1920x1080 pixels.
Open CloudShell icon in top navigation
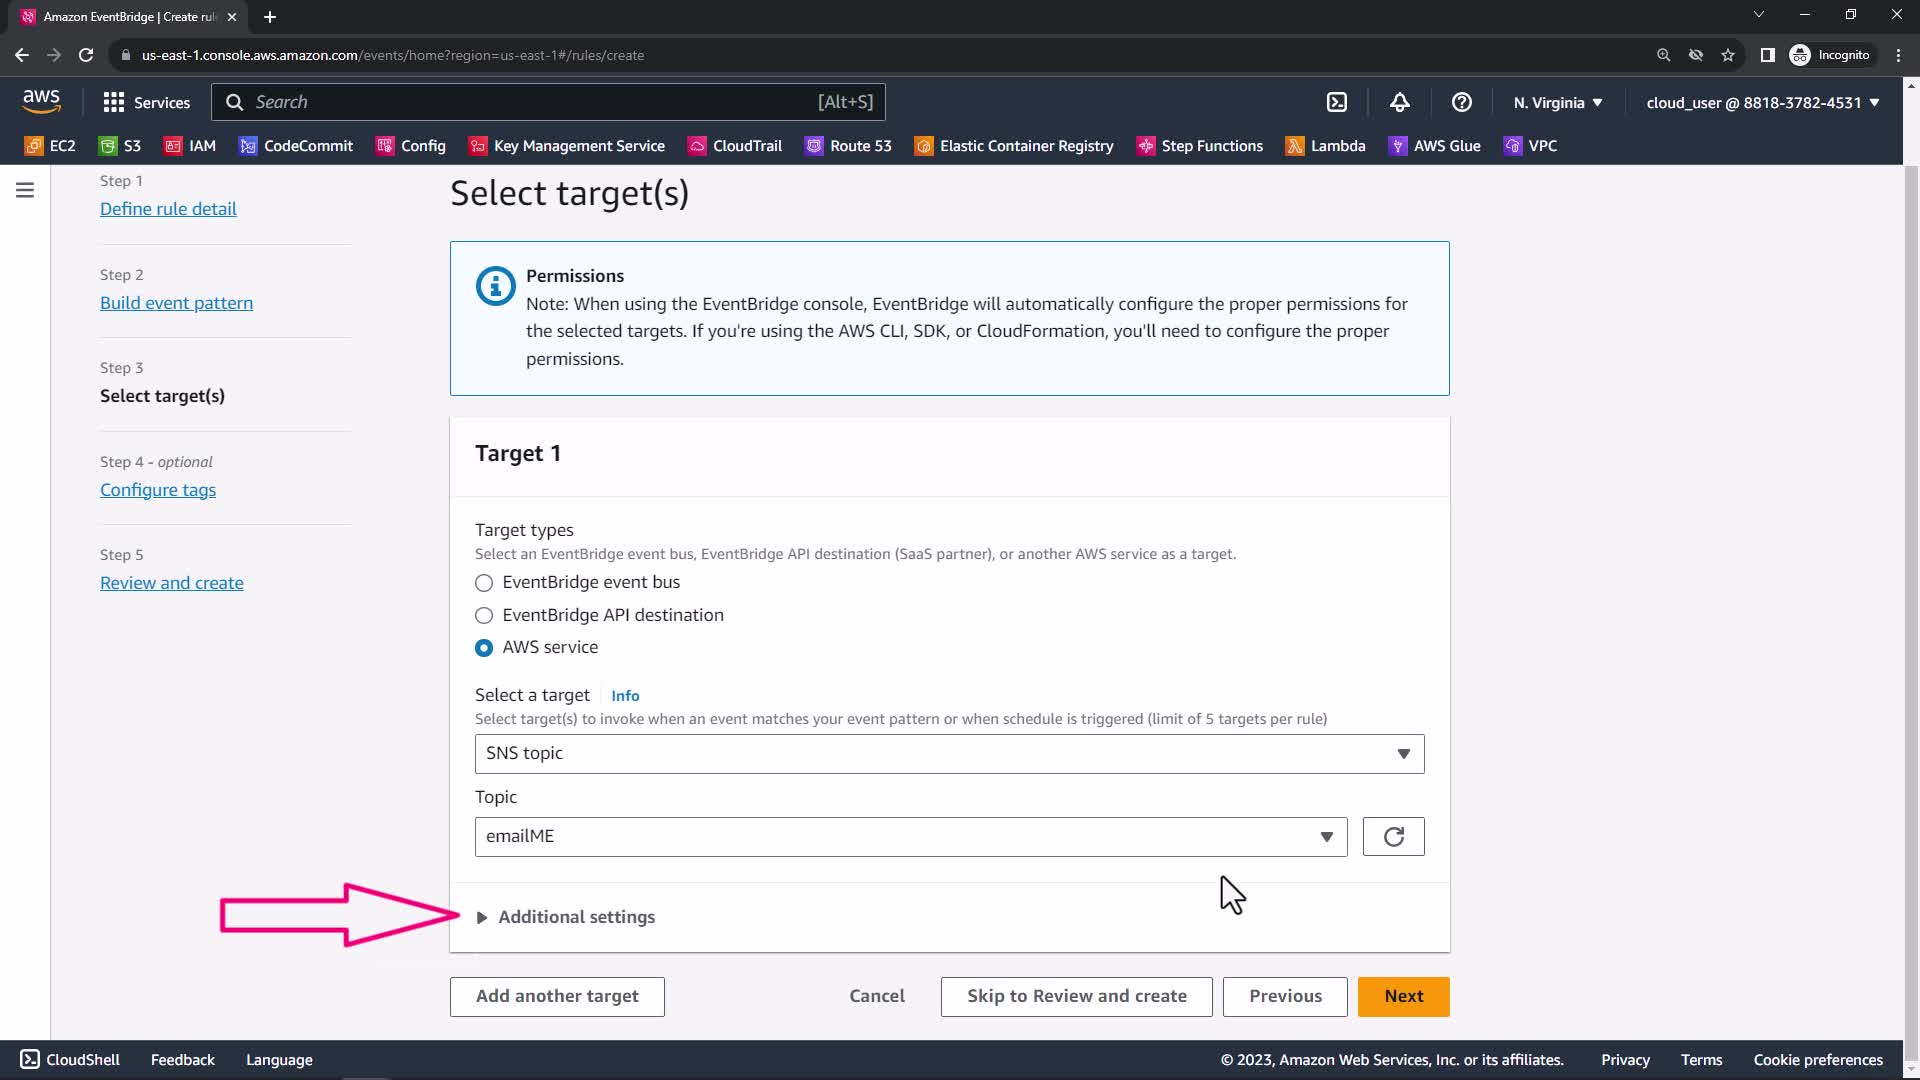1337,102
